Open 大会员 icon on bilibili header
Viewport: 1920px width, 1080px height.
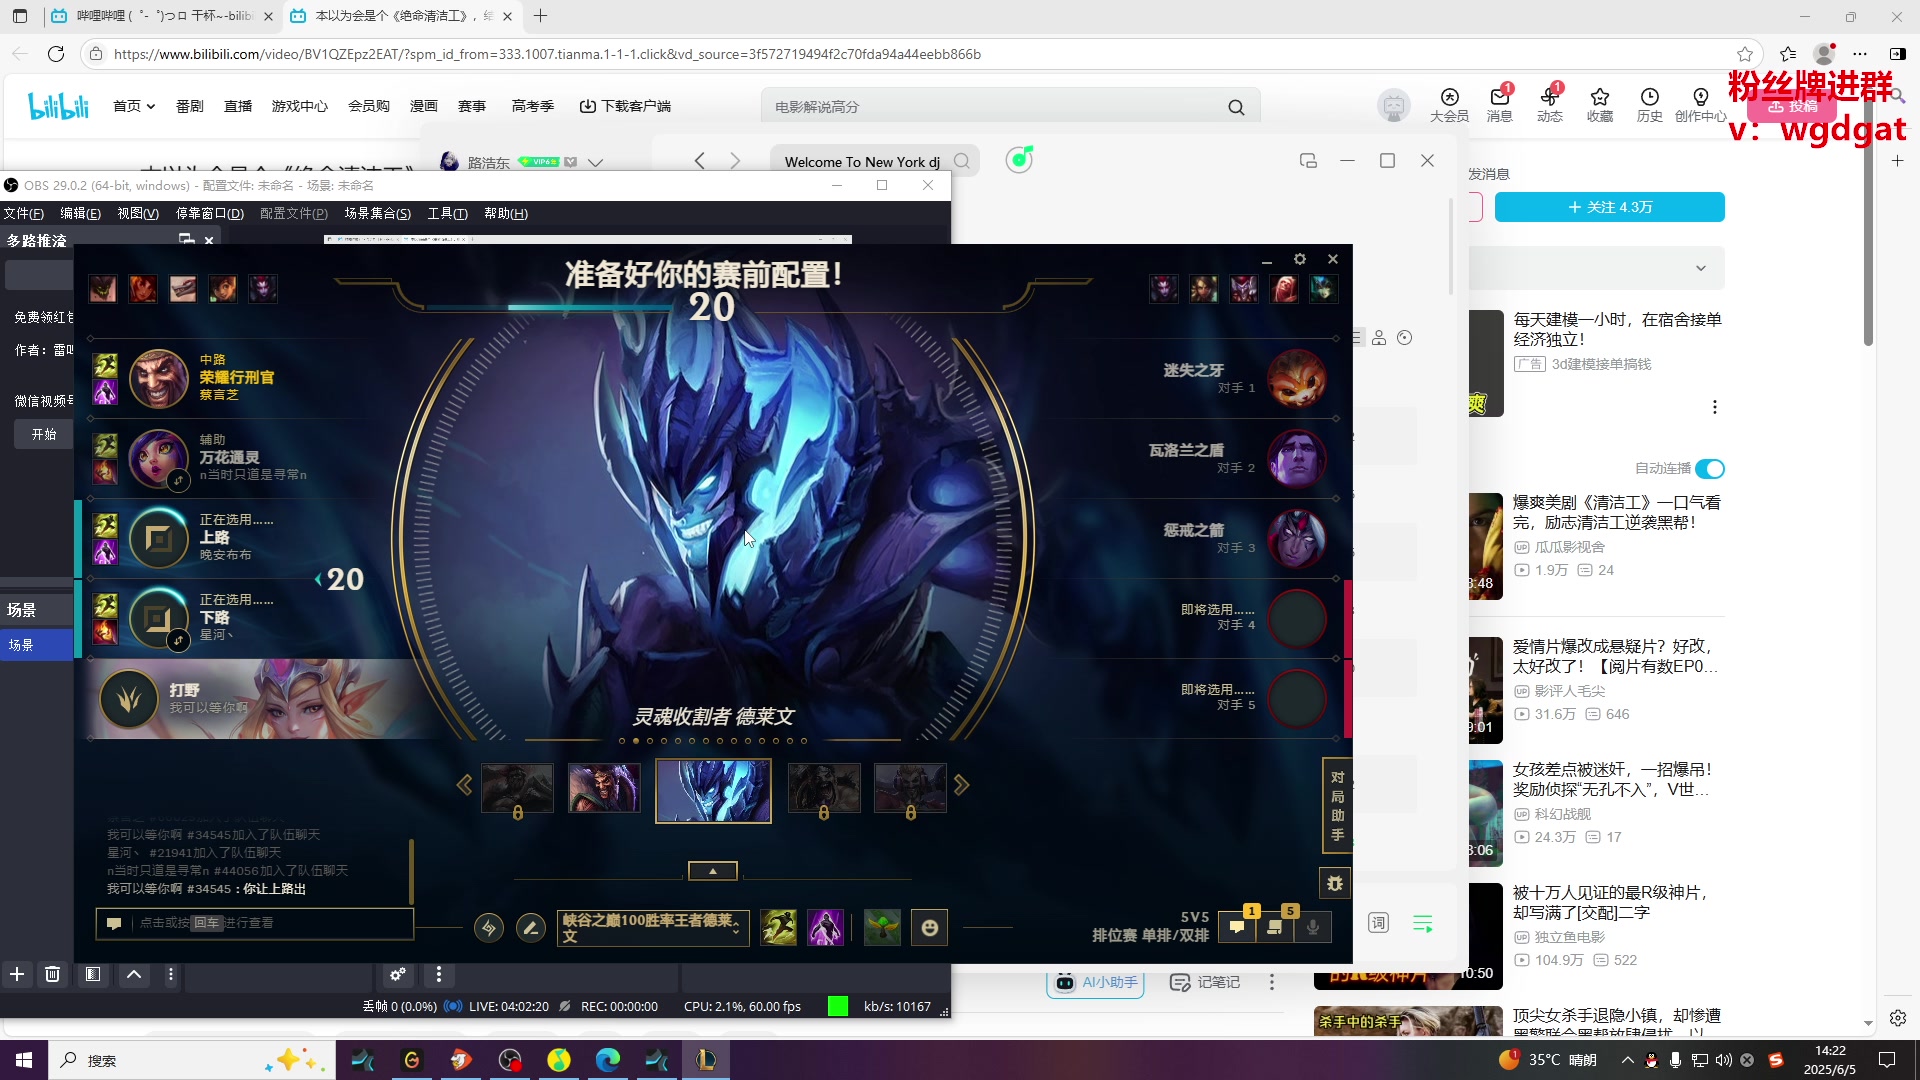pos(1449,105)
